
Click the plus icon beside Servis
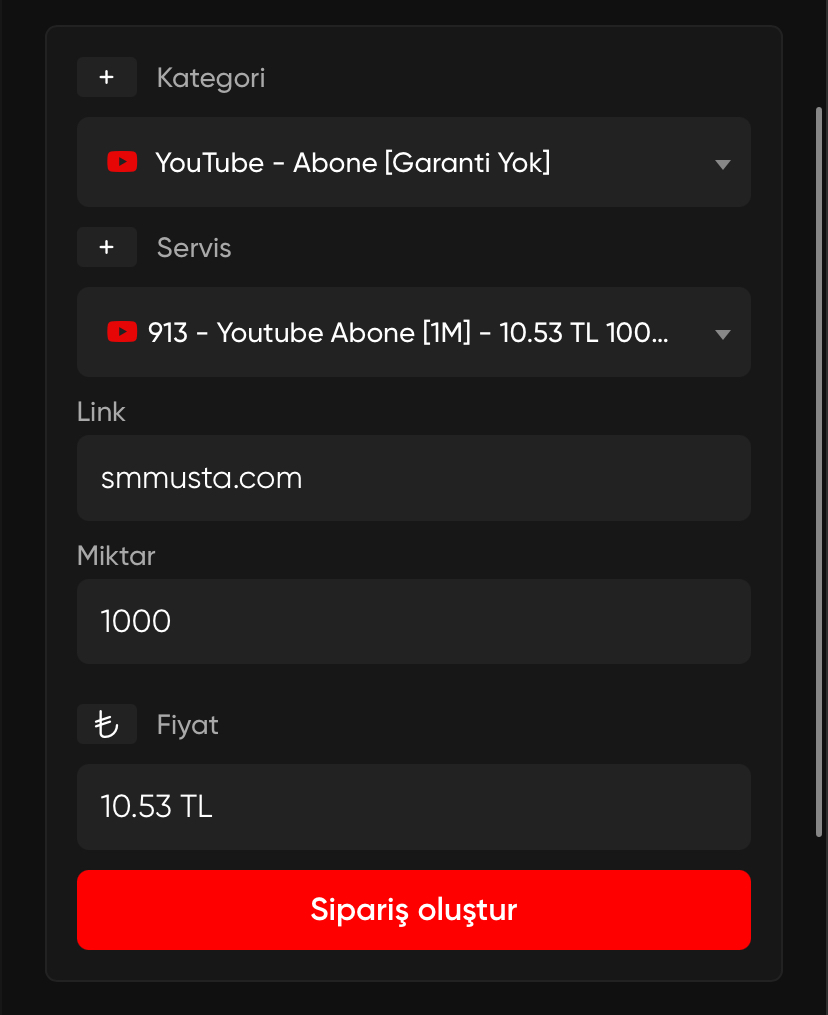pos(107,247)
